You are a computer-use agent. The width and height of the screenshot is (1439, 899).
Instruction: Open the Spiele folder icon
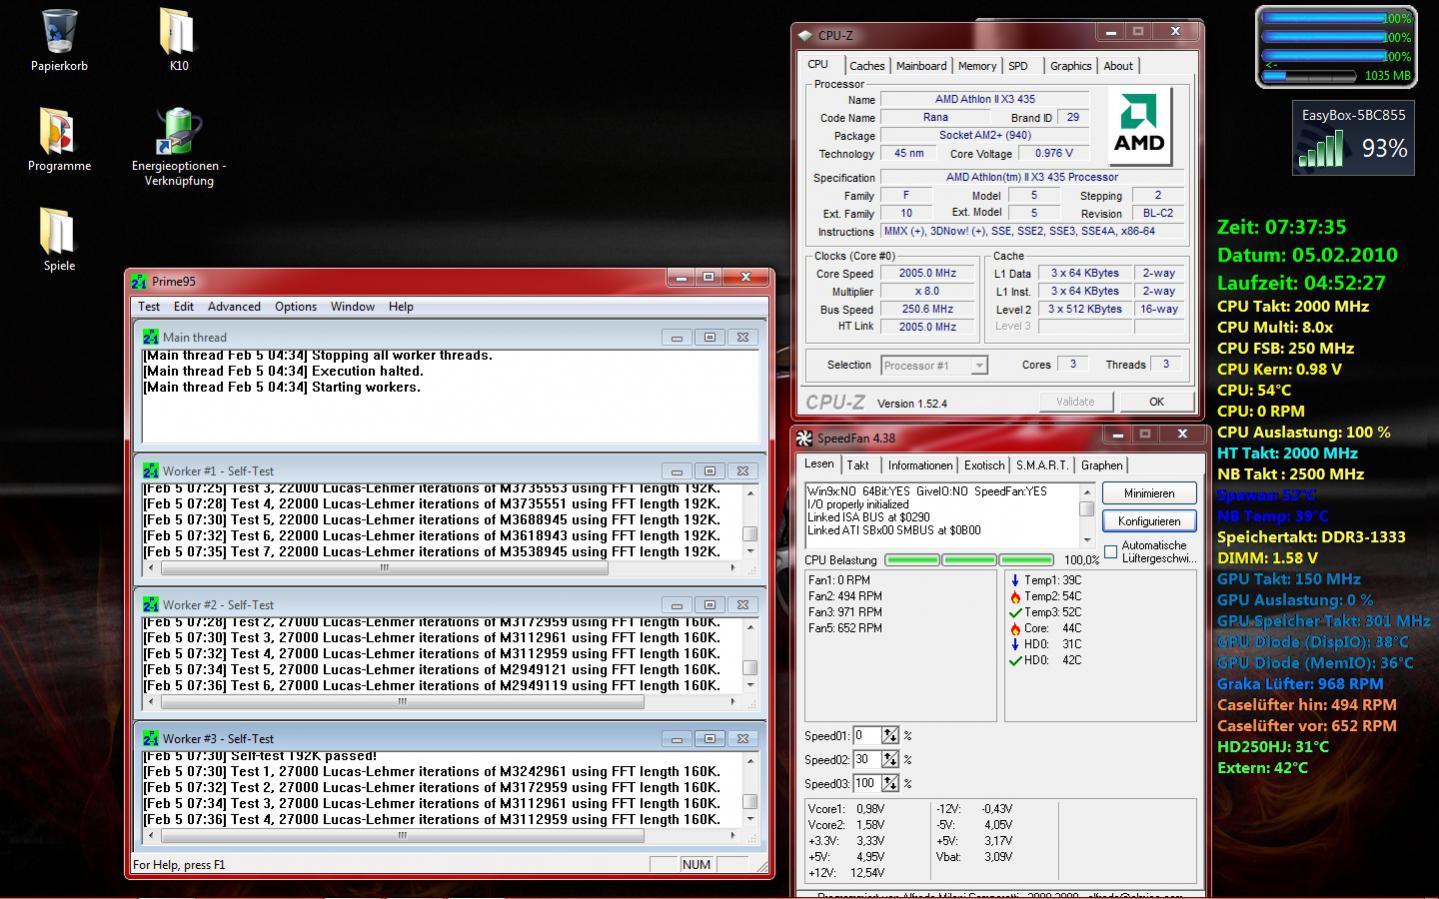[x=59, y=231]
